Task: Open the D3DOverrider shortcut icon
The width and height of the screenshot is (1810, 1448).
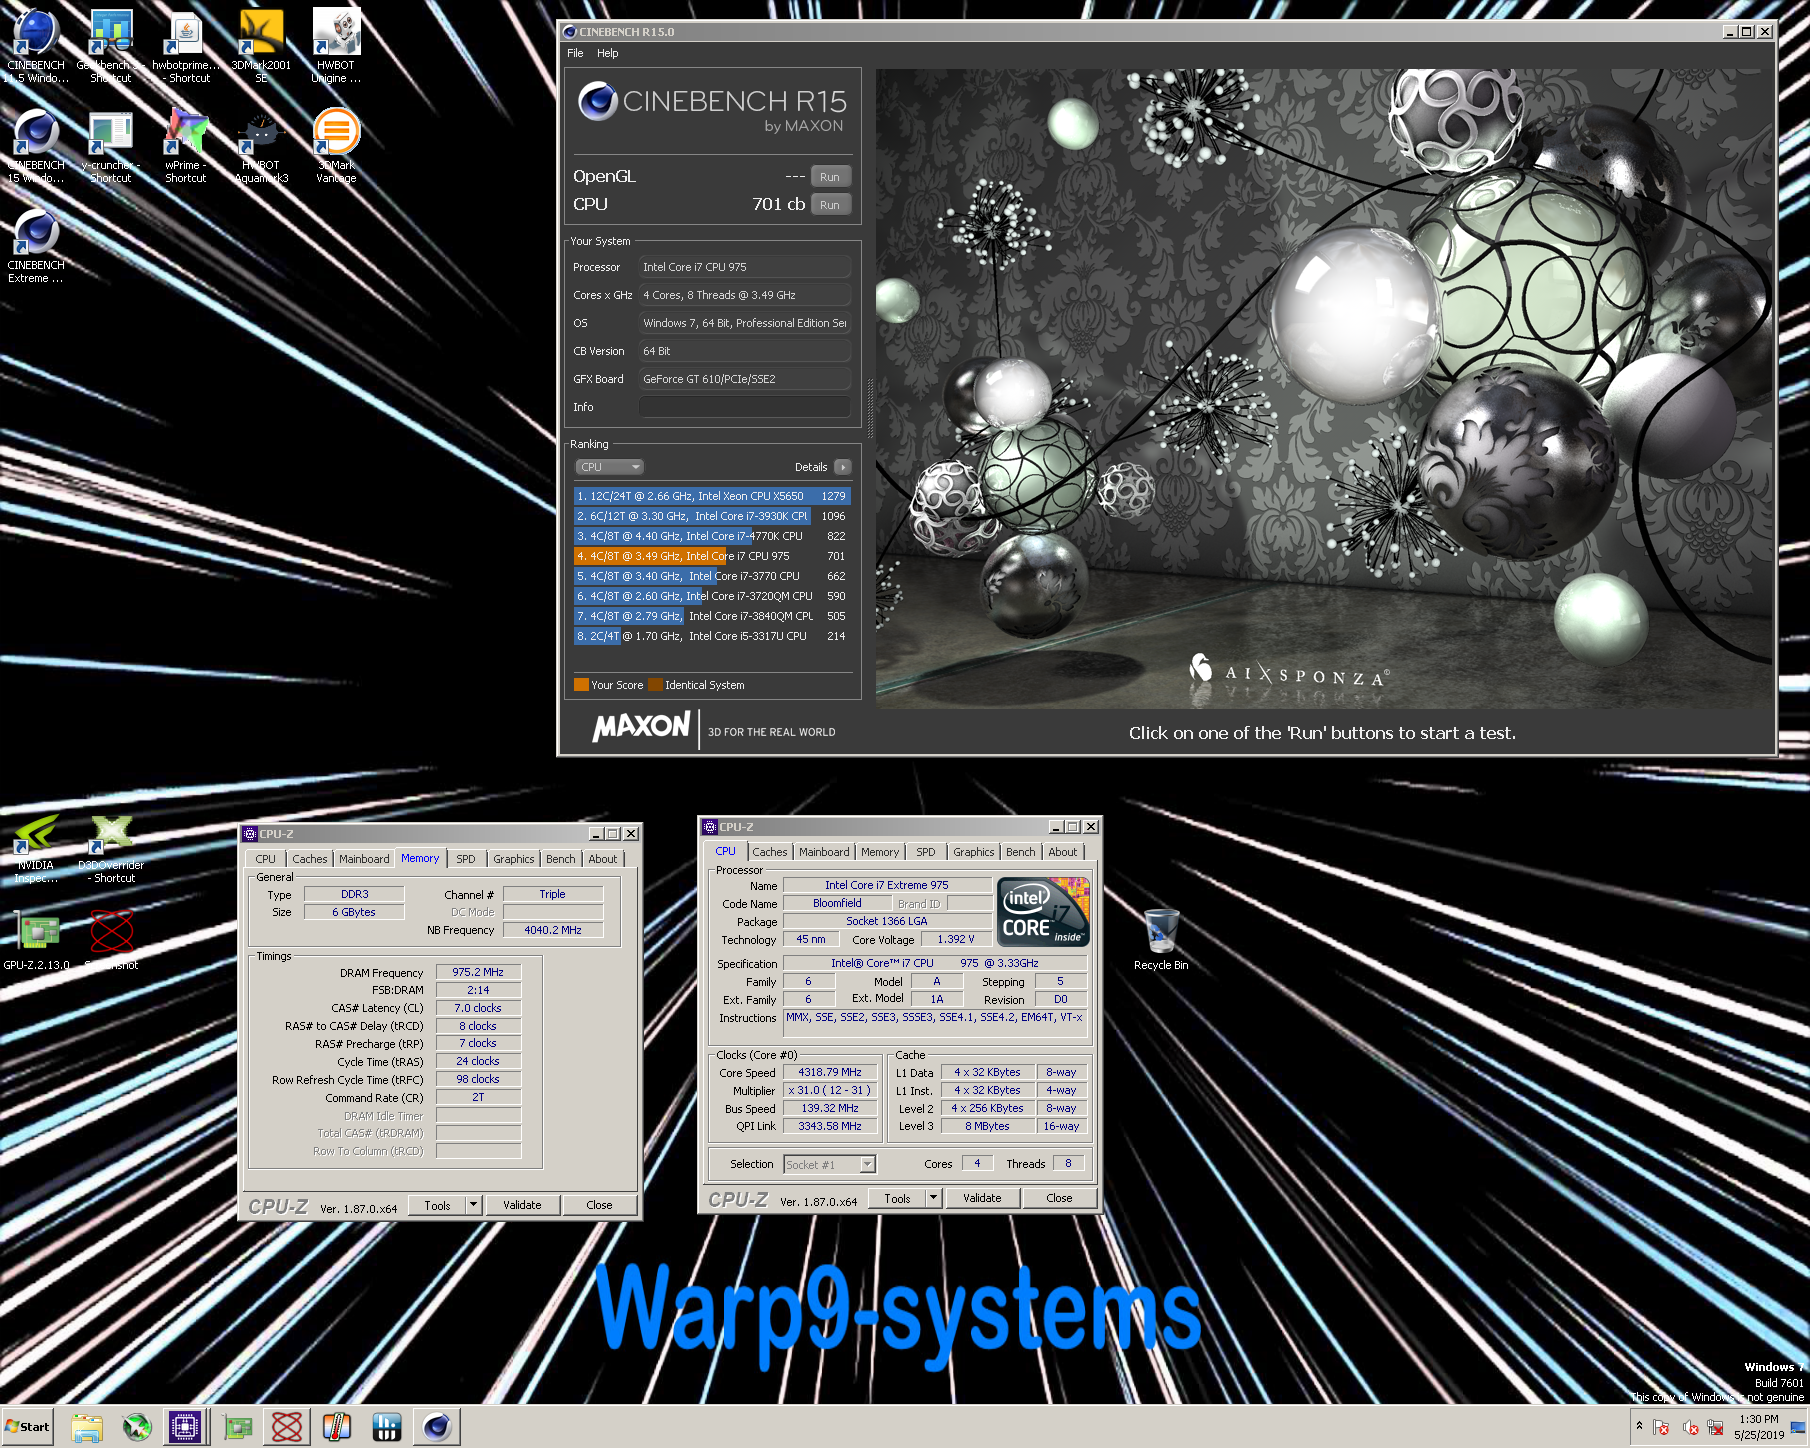Action: point(111,848)
